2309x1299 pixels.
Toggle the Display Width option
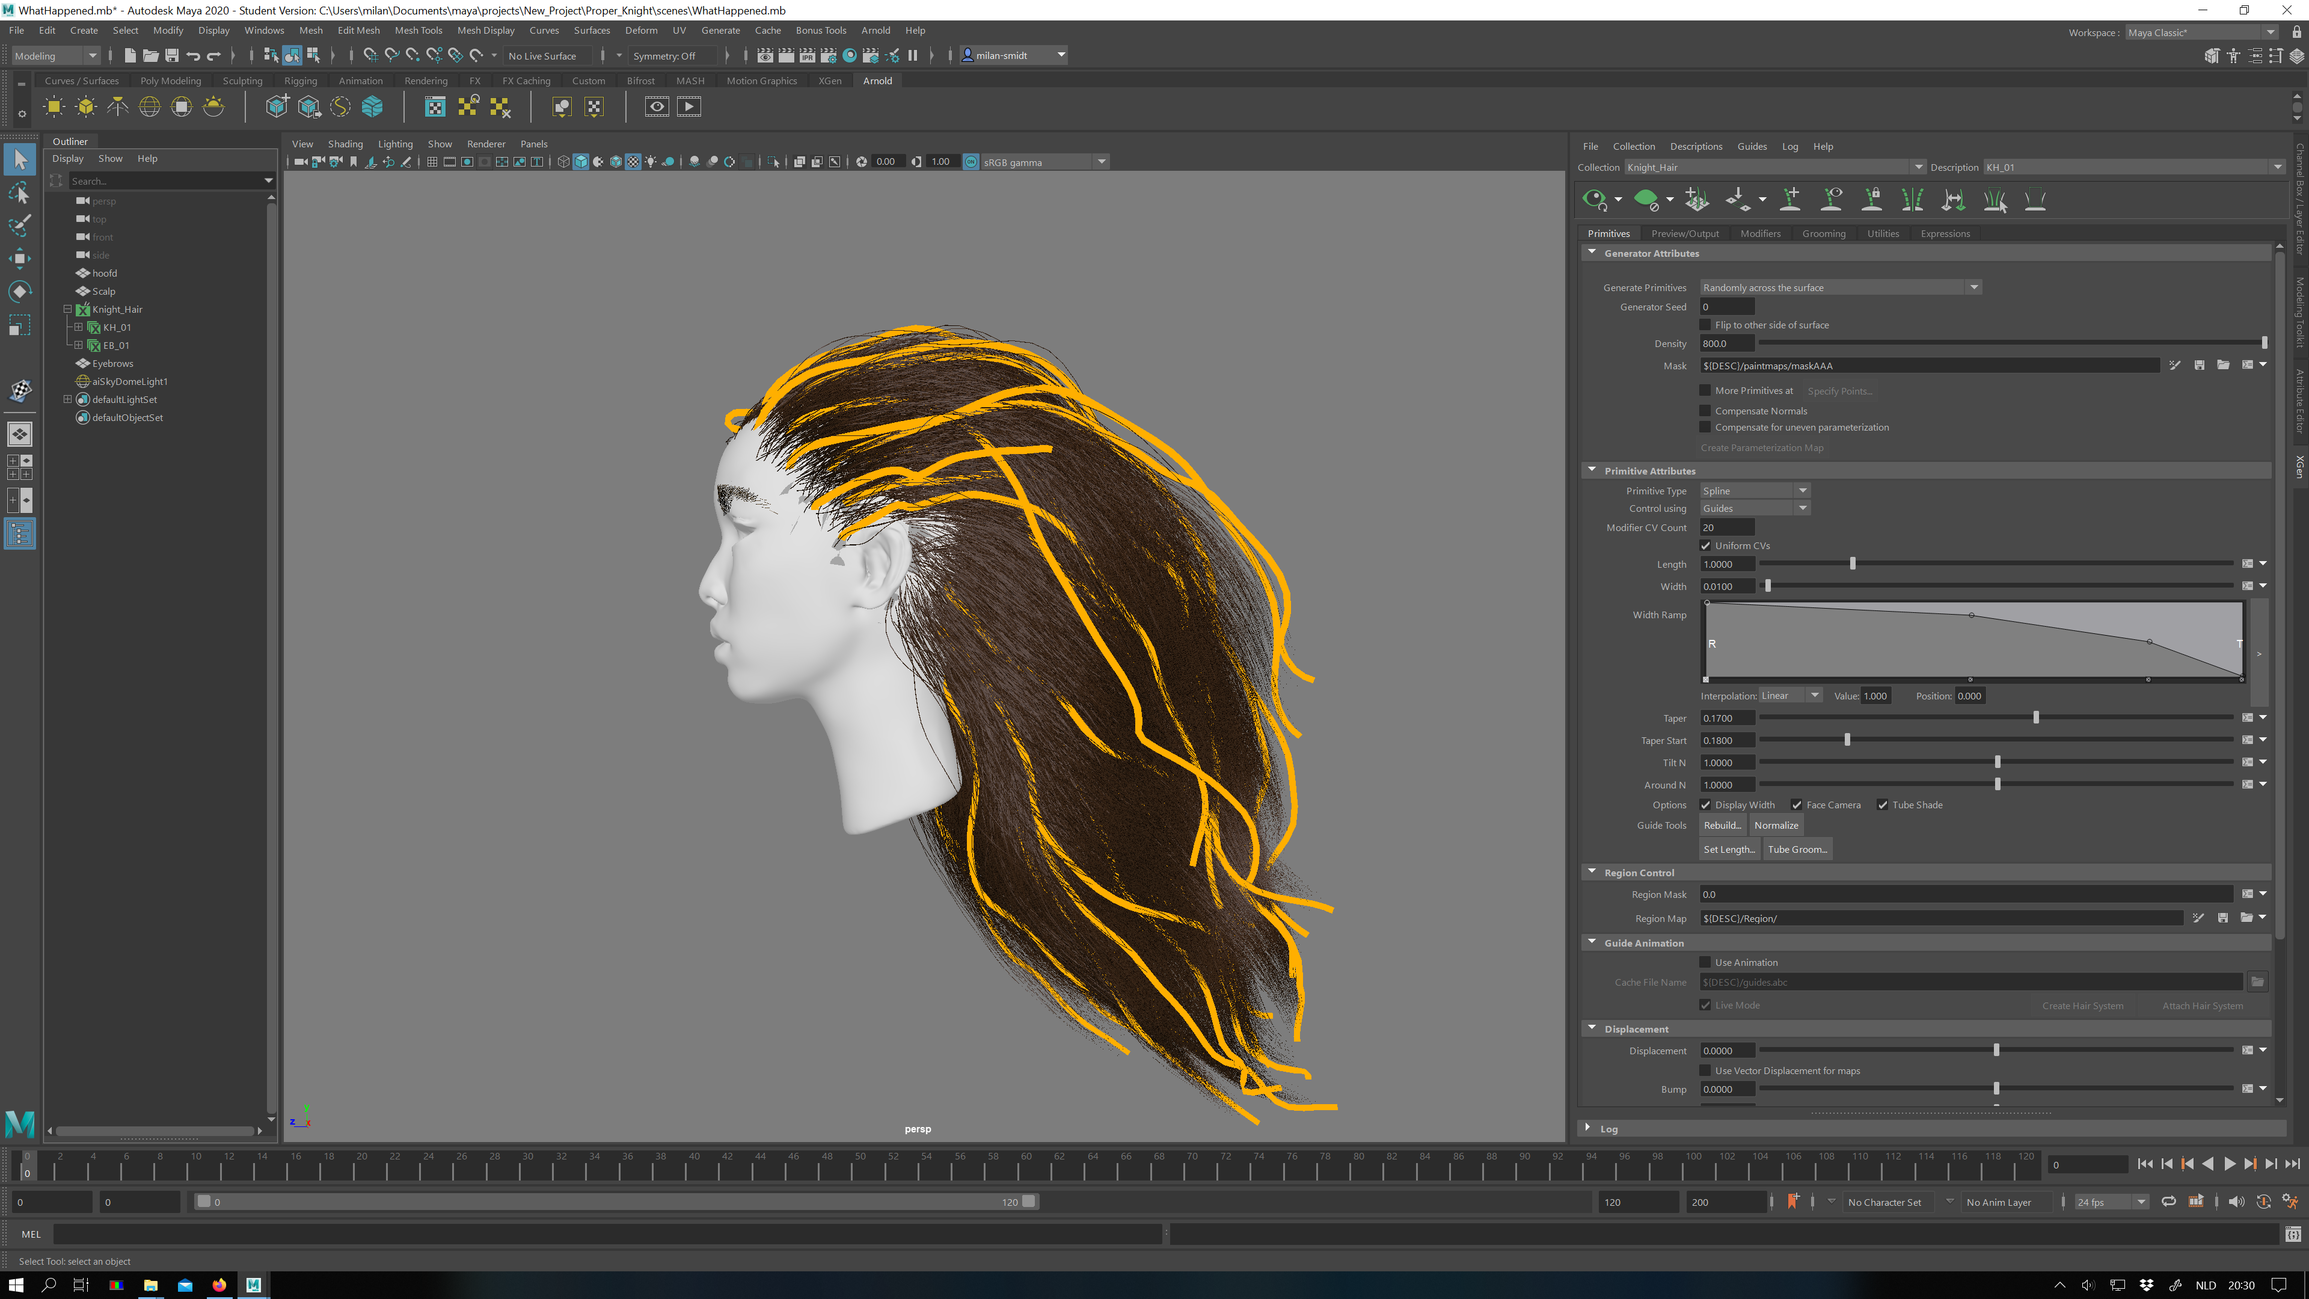pyautogui.click(x=1706, y=805)
